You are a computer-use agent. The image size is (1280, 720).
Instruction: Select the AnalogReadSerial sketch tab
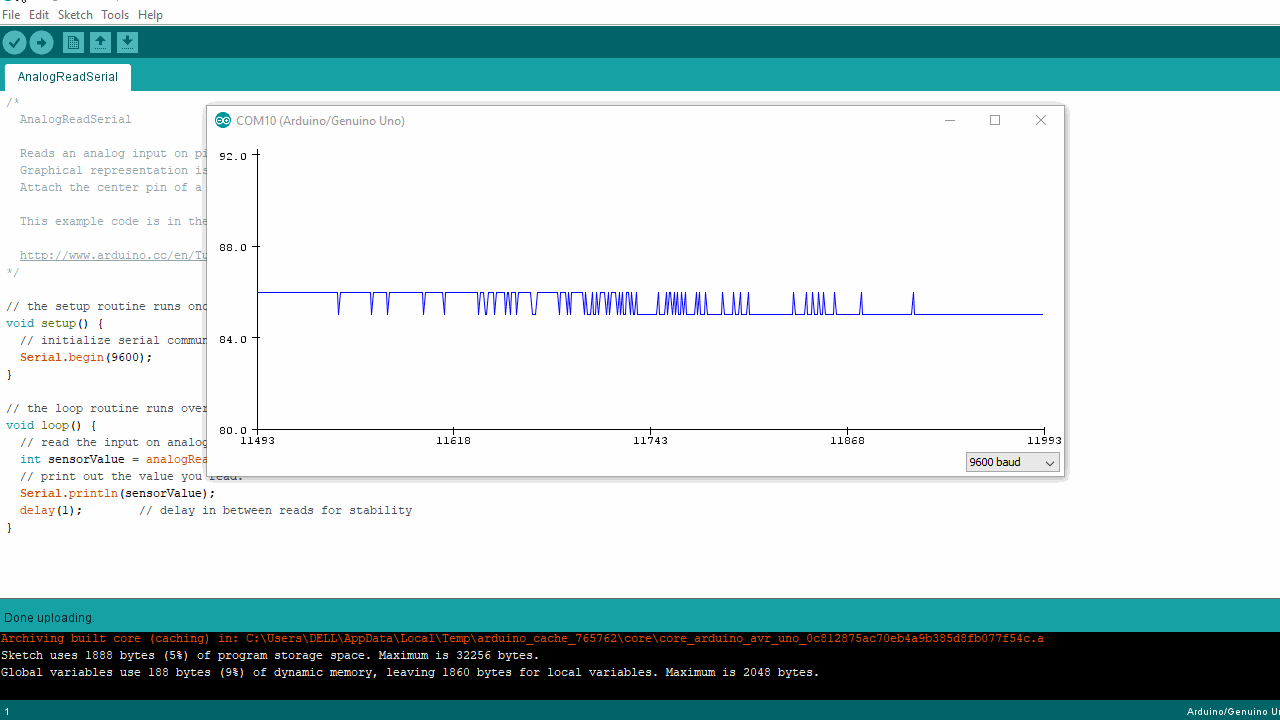(68, 77)
